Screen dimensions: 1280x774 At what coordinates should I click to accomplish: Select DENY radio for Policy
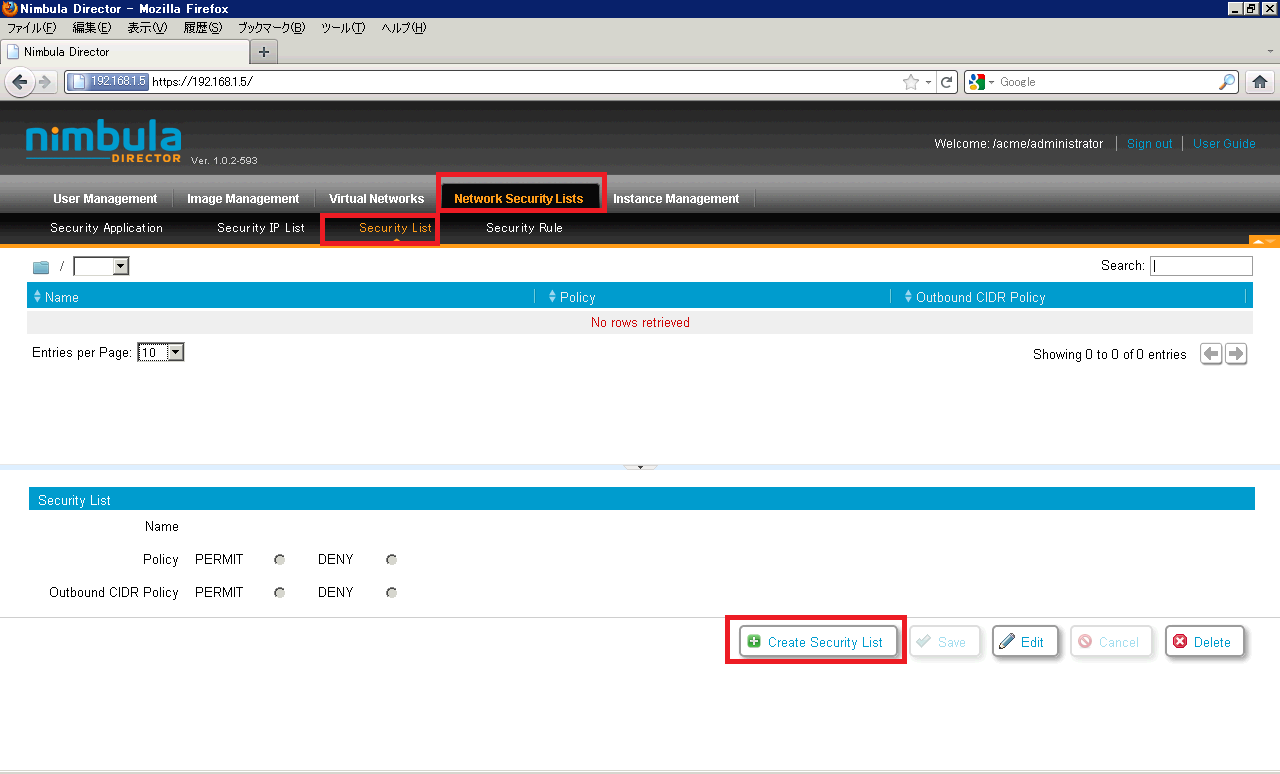click(392, 560)
